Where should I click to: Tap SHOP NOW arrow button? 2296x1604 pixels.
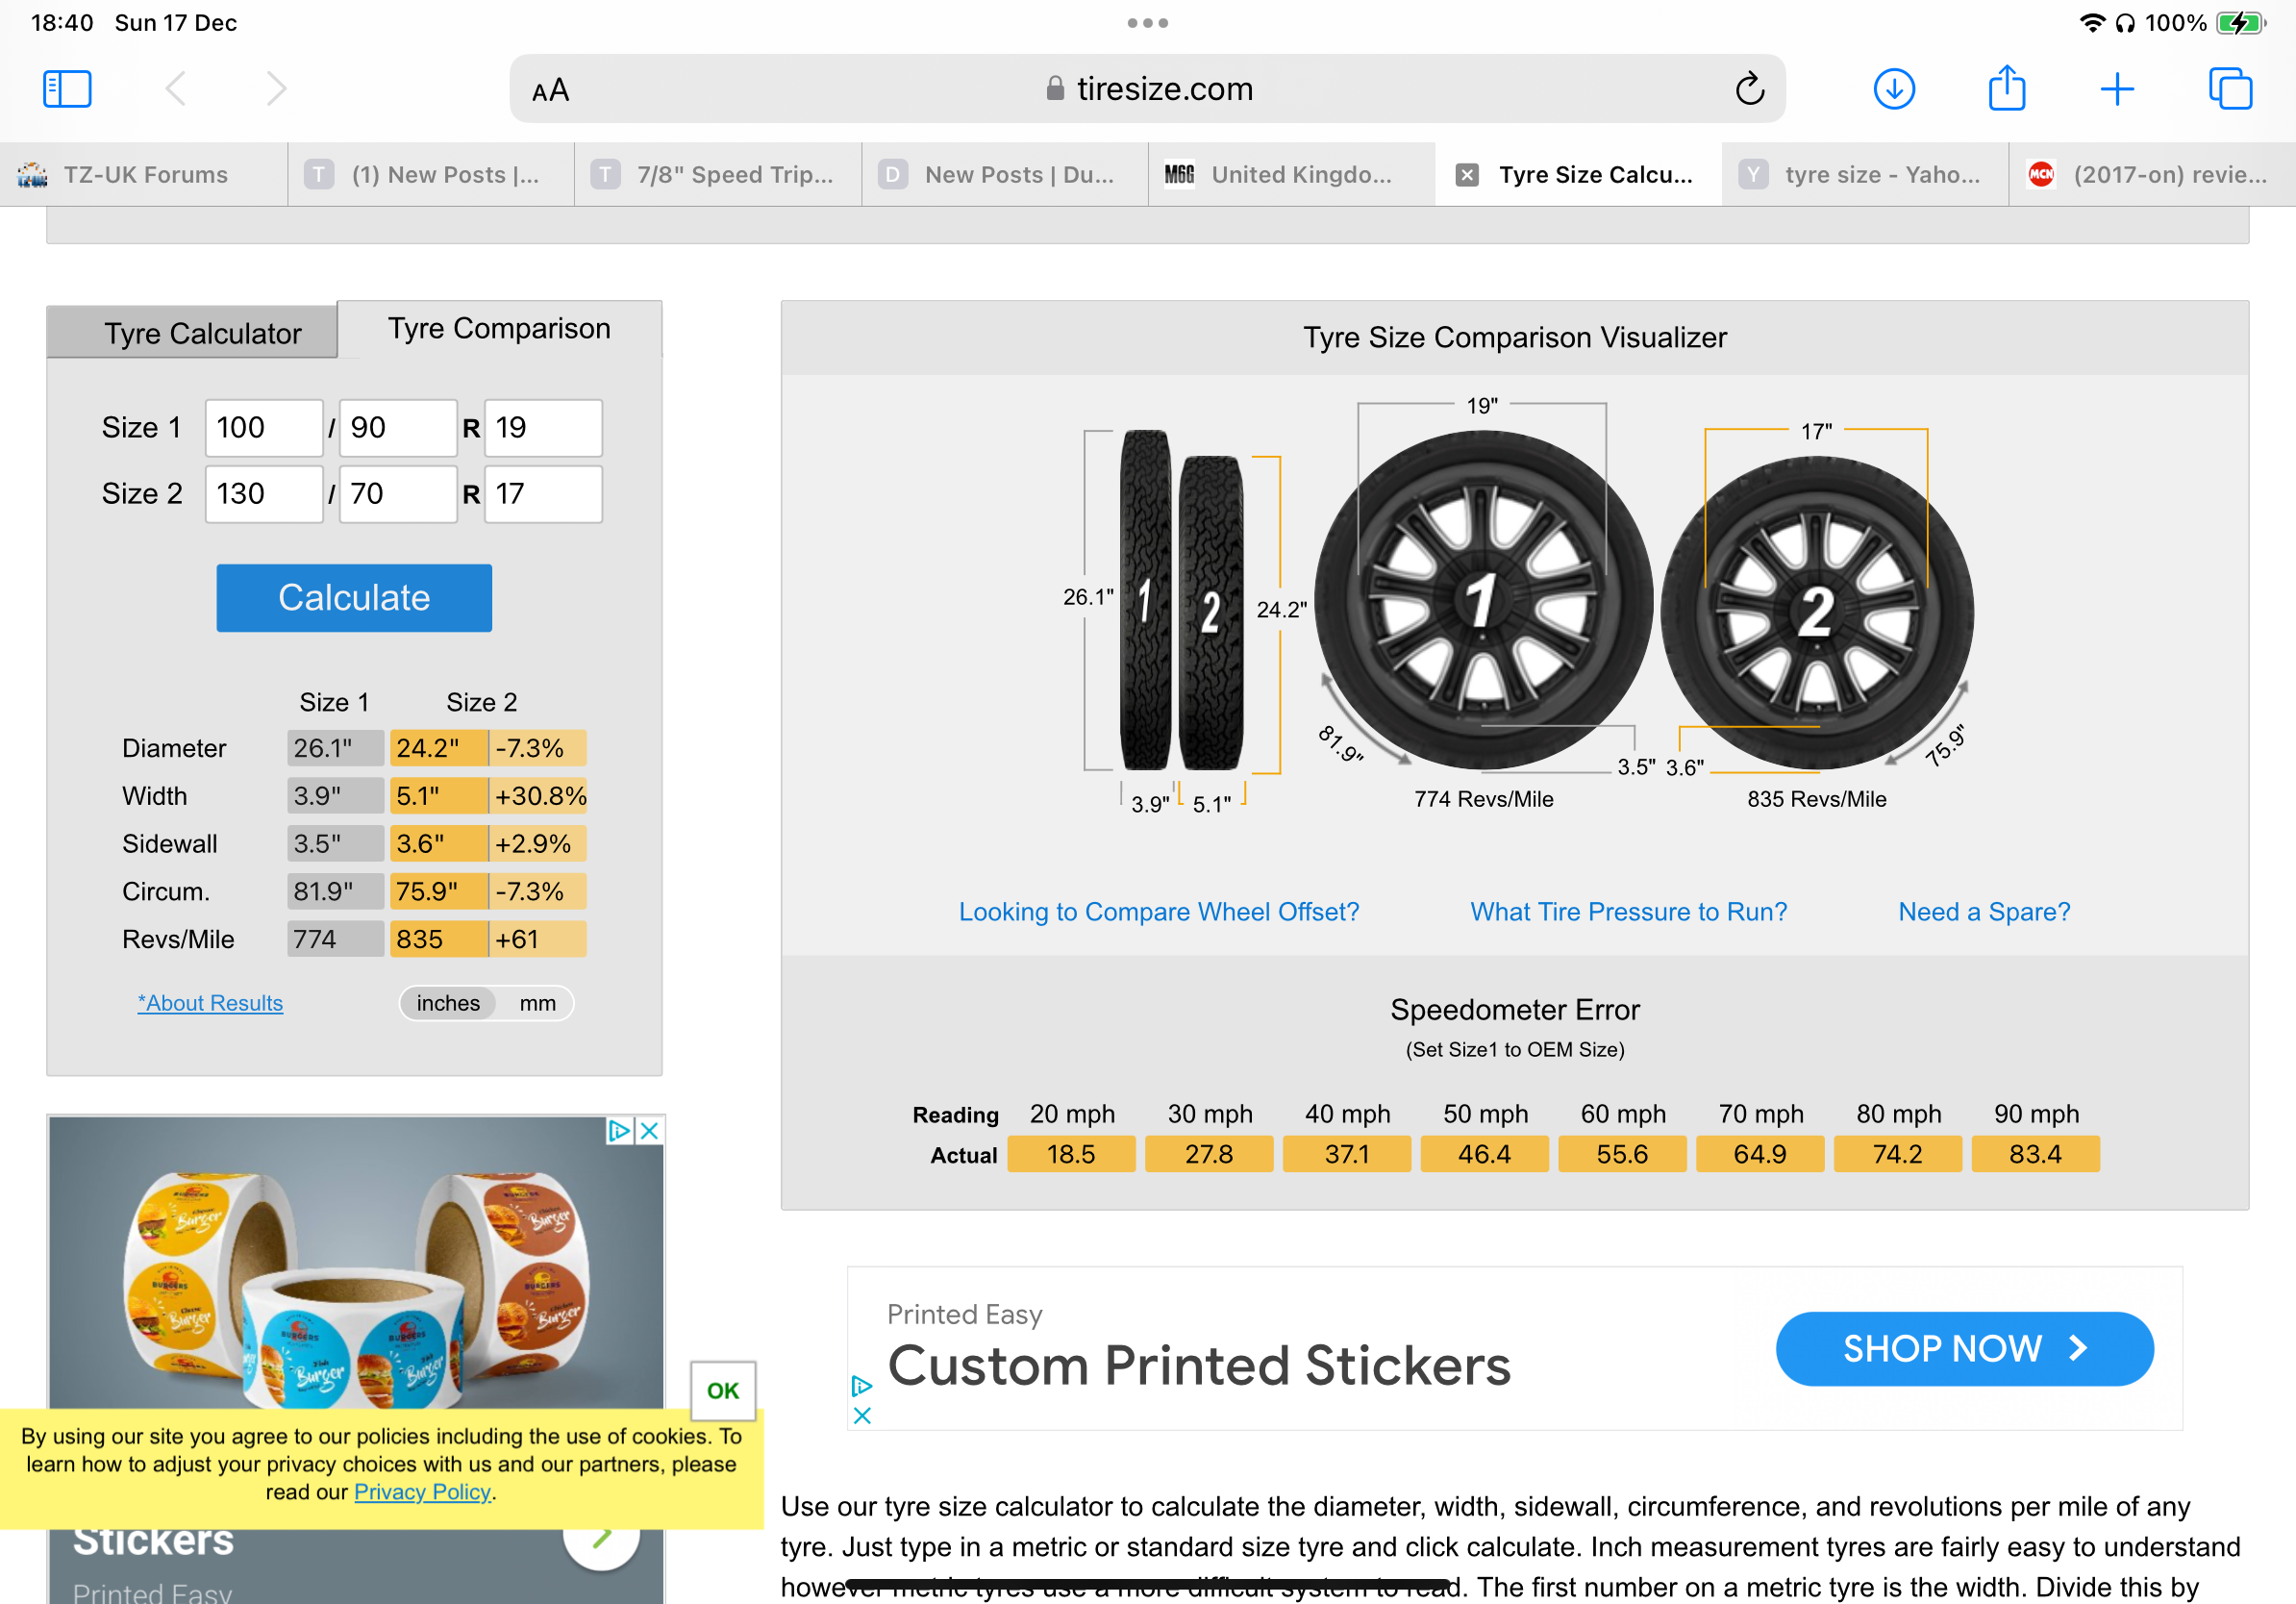1963,1348
